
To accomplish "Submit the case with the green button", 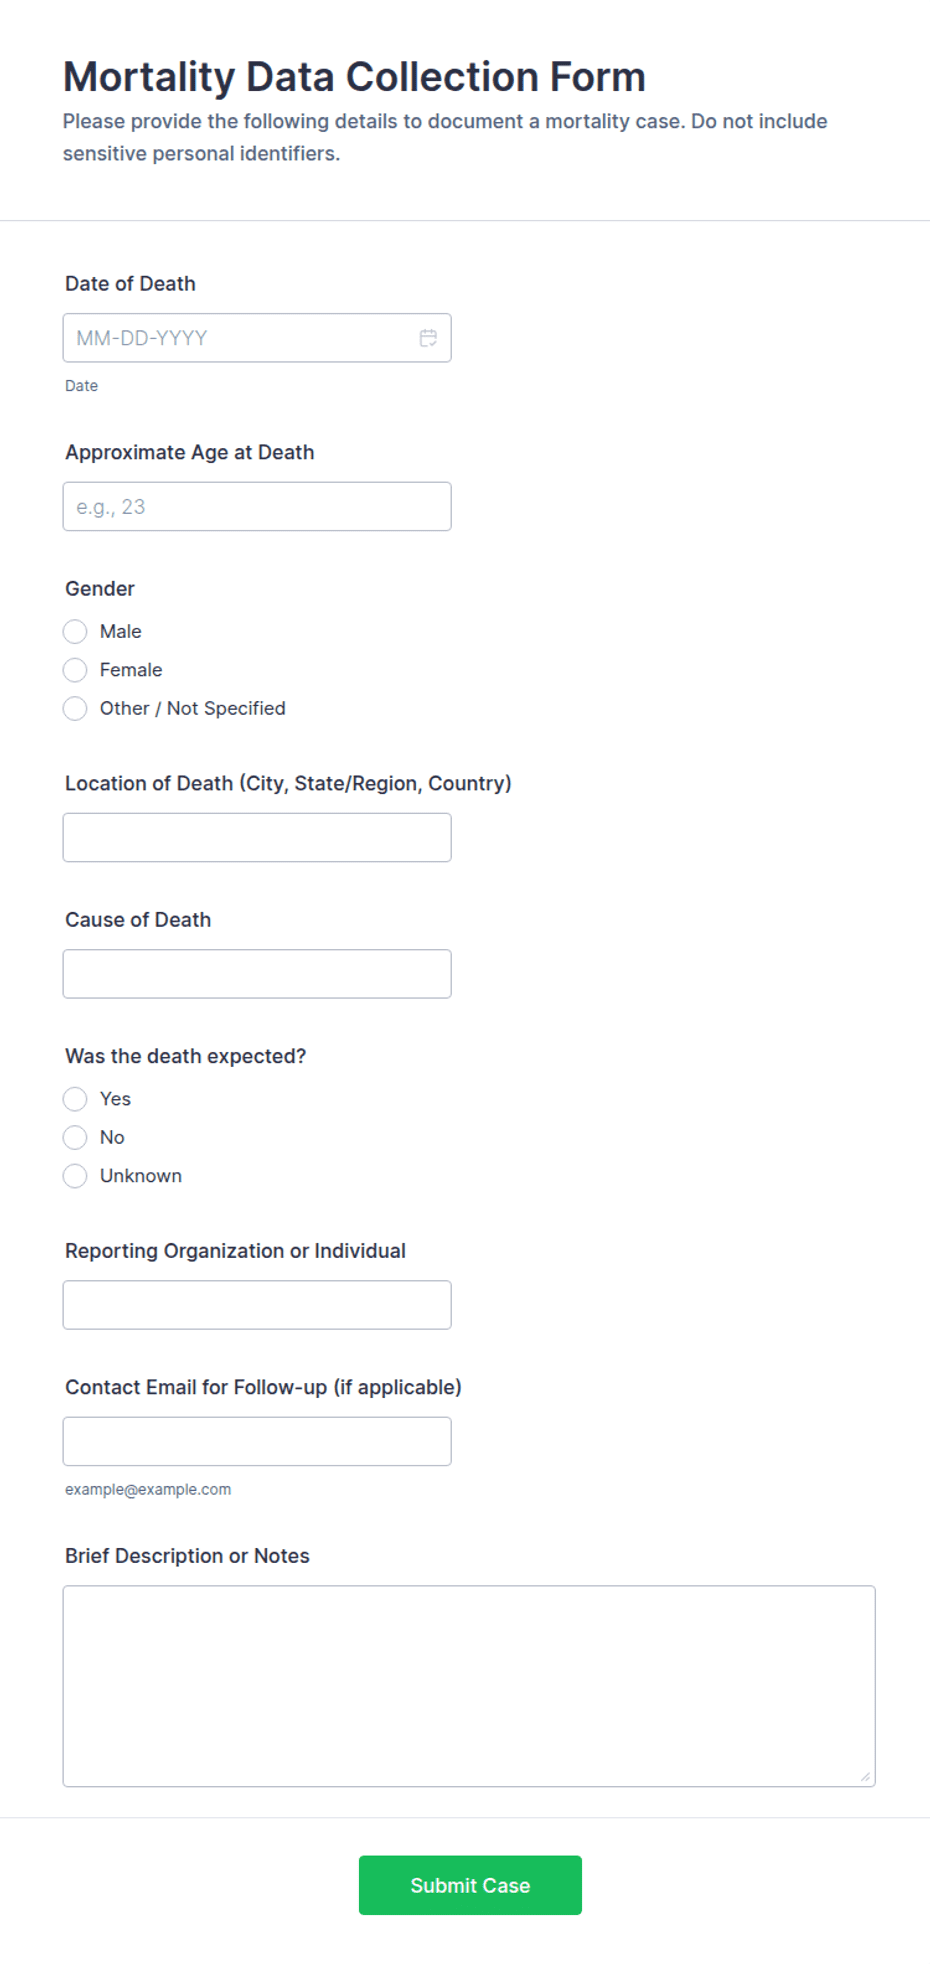I will click(x=470, y=1886).
